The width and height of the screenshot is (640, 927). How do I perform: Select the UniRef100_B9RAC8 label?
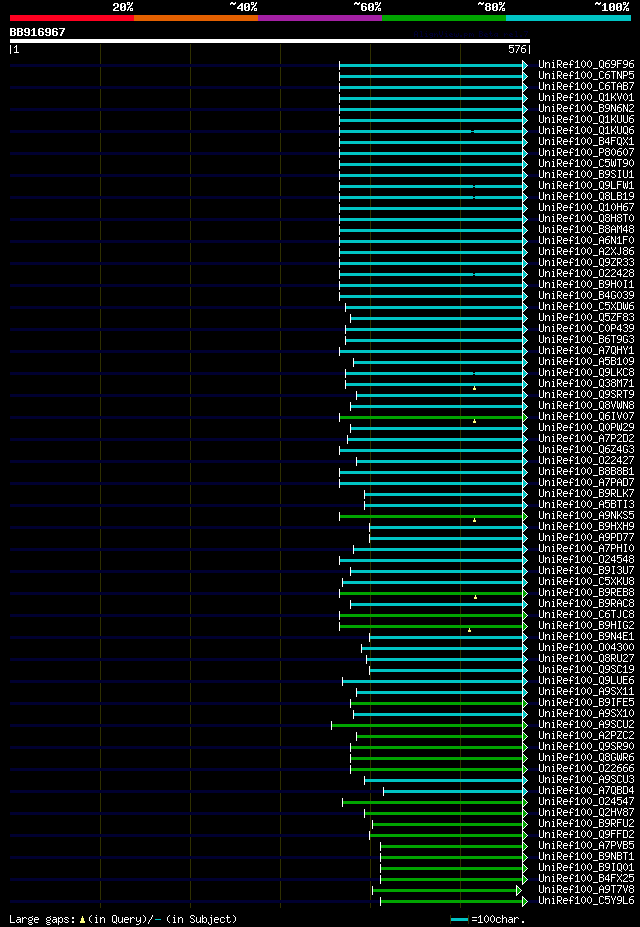tap(586, 604)
